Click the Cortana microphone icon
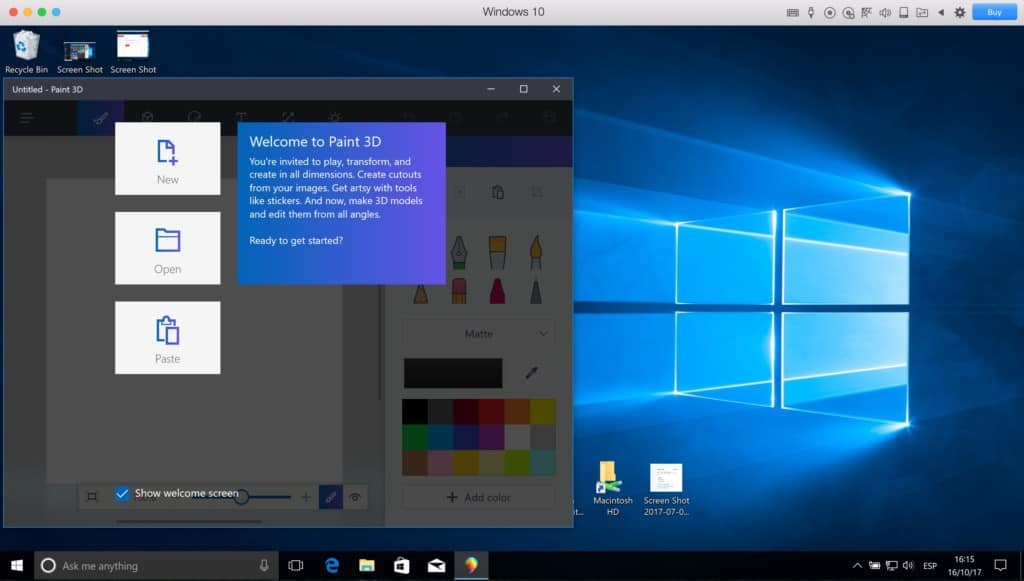The height and width of the screenshot is (581, 1024). (264, 565)
